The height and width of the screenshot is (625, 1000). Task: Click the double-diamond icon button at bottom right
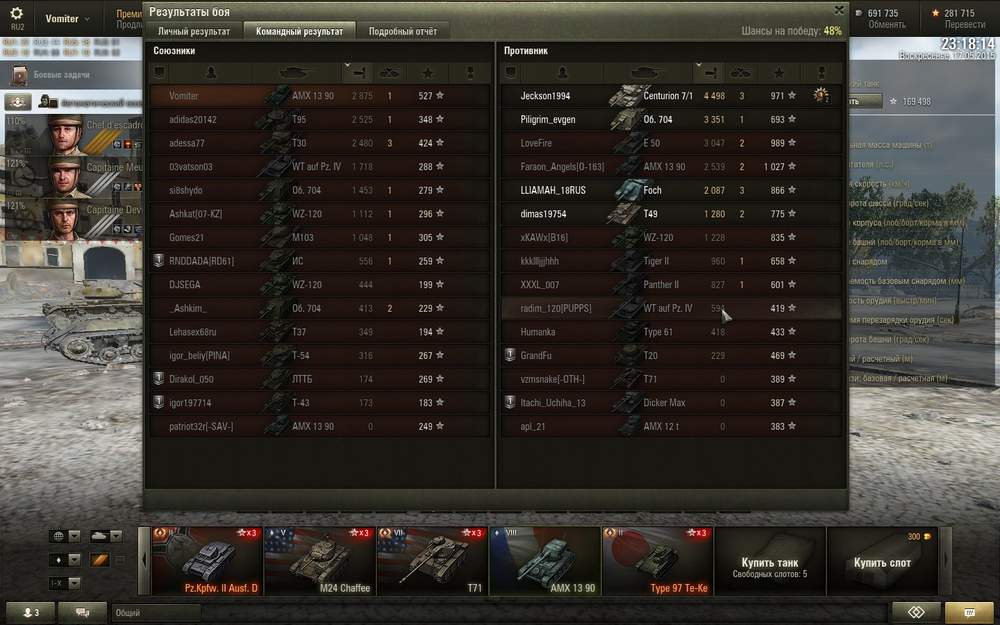[916, 612]
